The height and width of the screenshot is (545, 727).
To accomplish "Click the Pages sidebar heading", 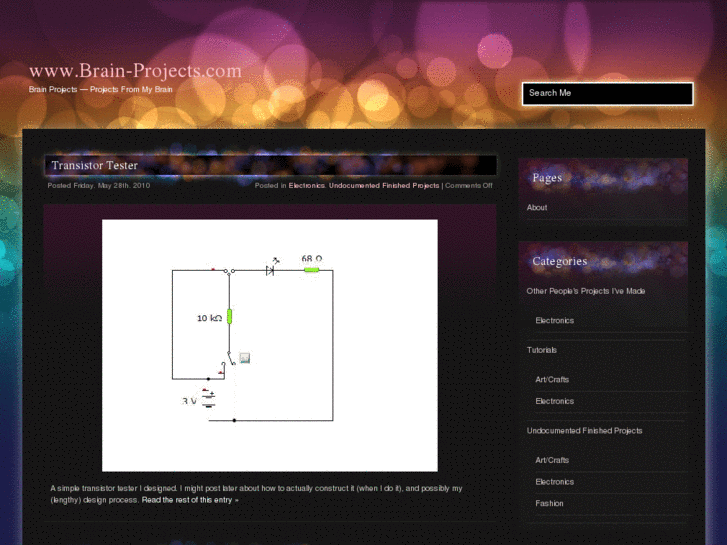I will pos(547,178).
